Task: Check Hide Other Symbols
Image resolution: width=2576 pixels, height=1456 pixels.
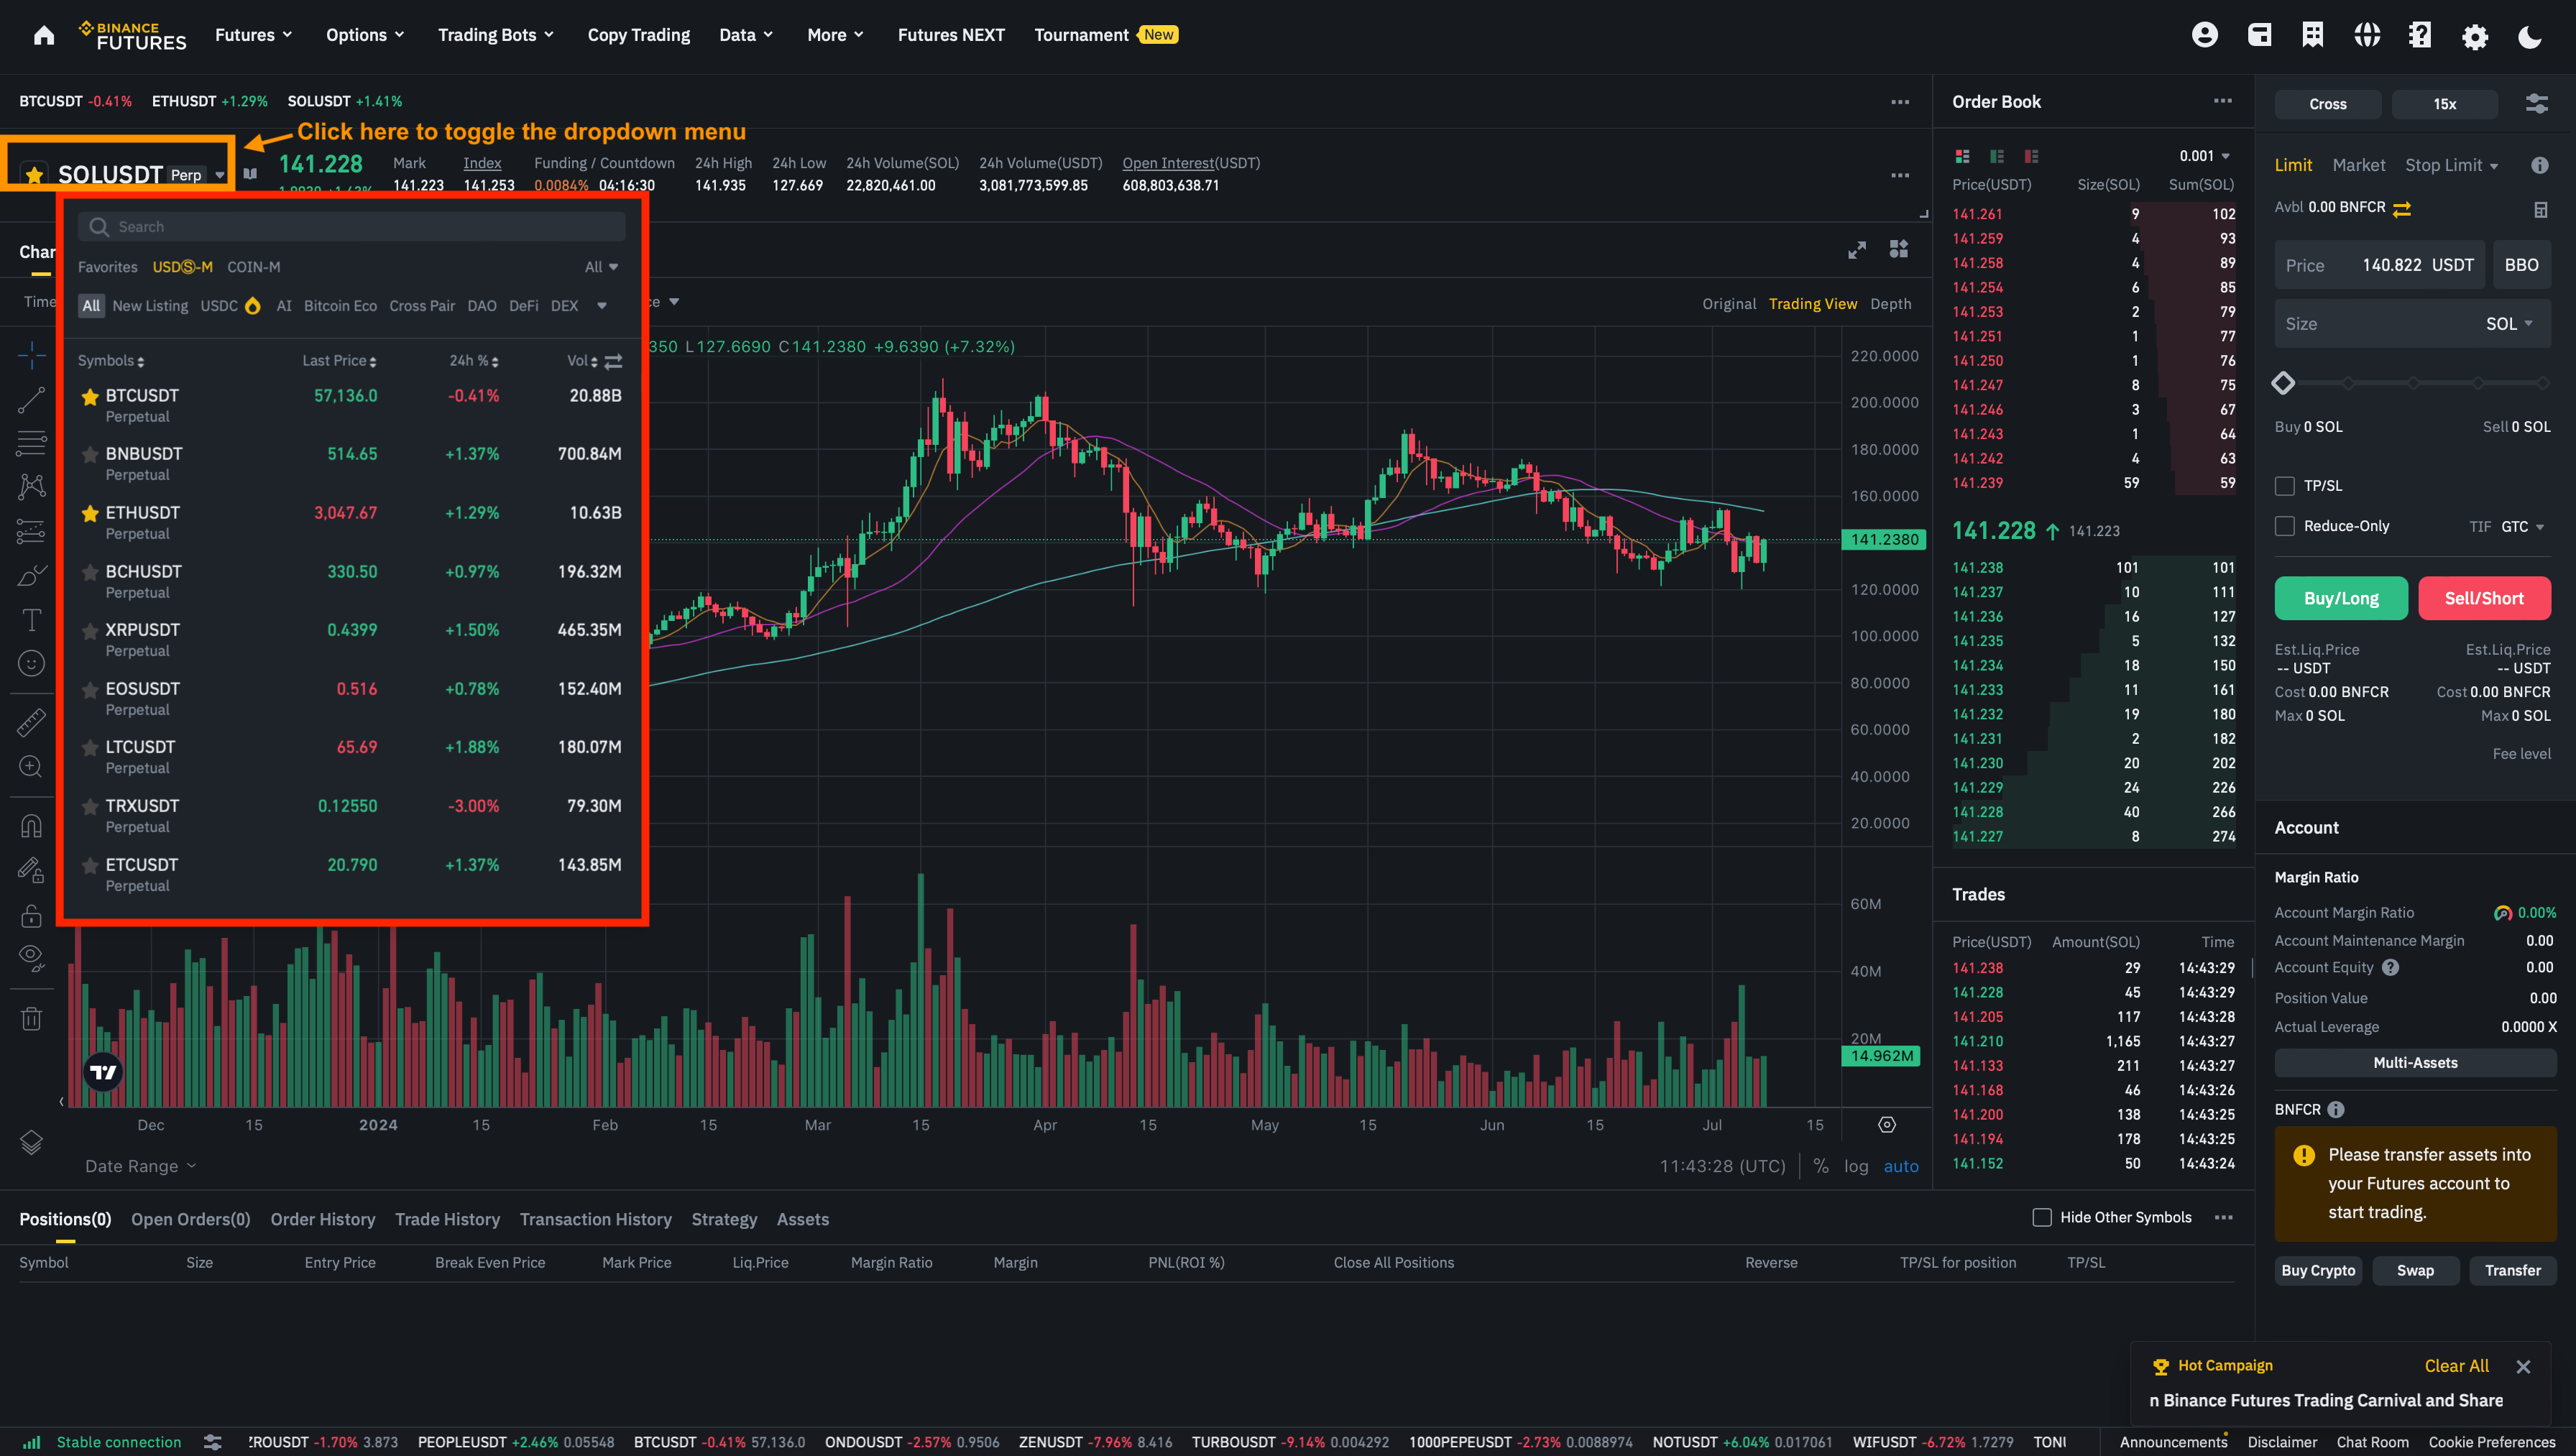Action: (x=2042, y=1217)
